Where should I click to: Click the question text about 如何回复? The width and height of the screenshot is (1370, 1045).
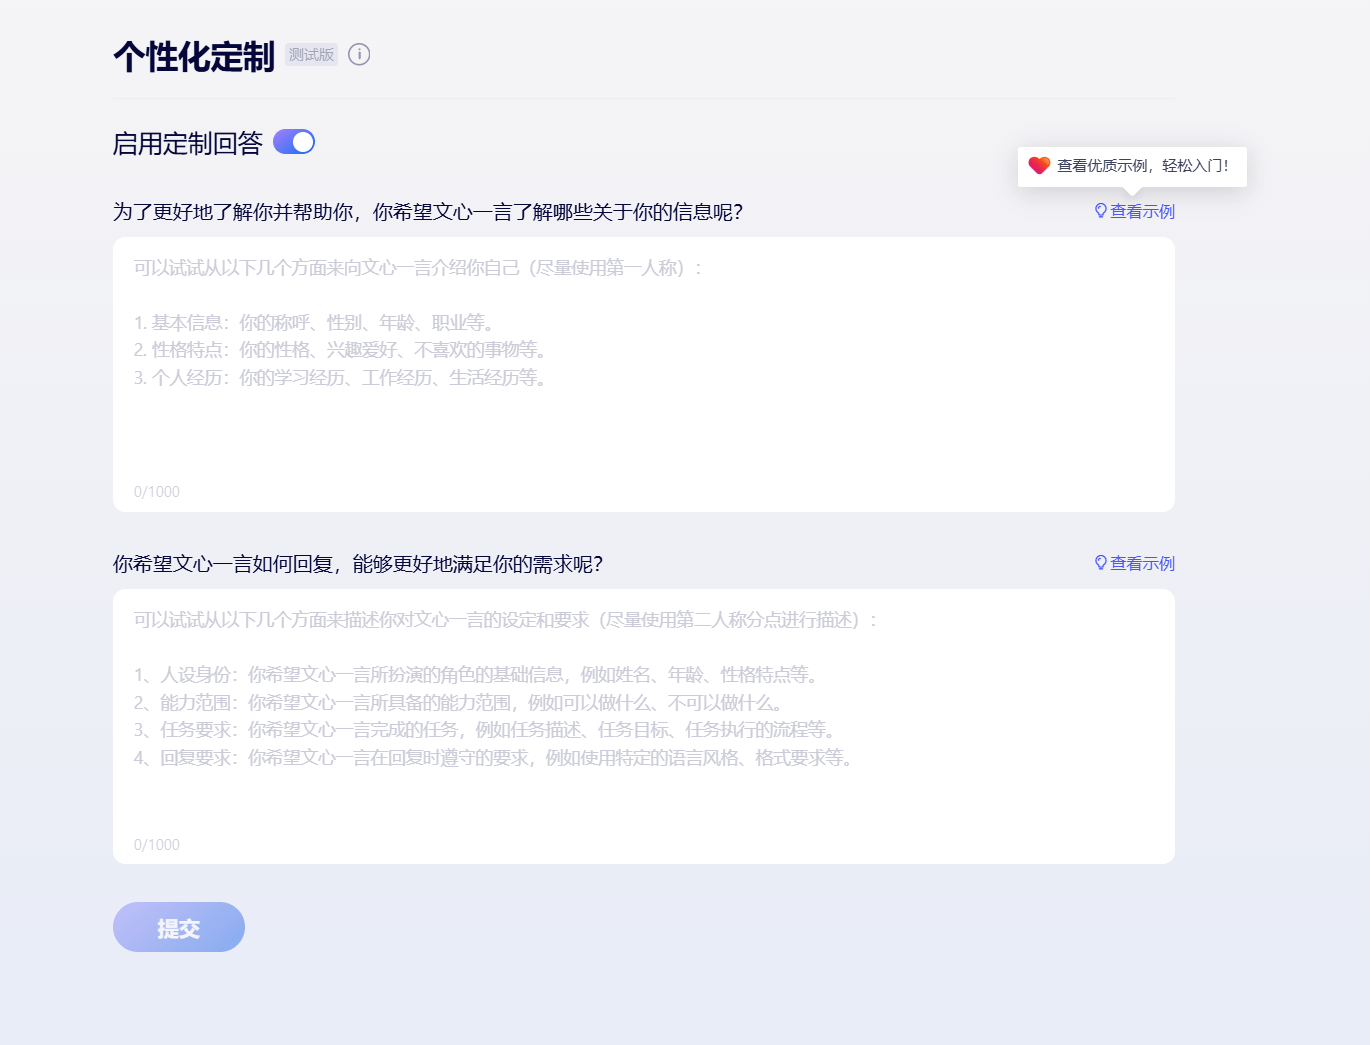pyautogui.click(x=358, y=564)
